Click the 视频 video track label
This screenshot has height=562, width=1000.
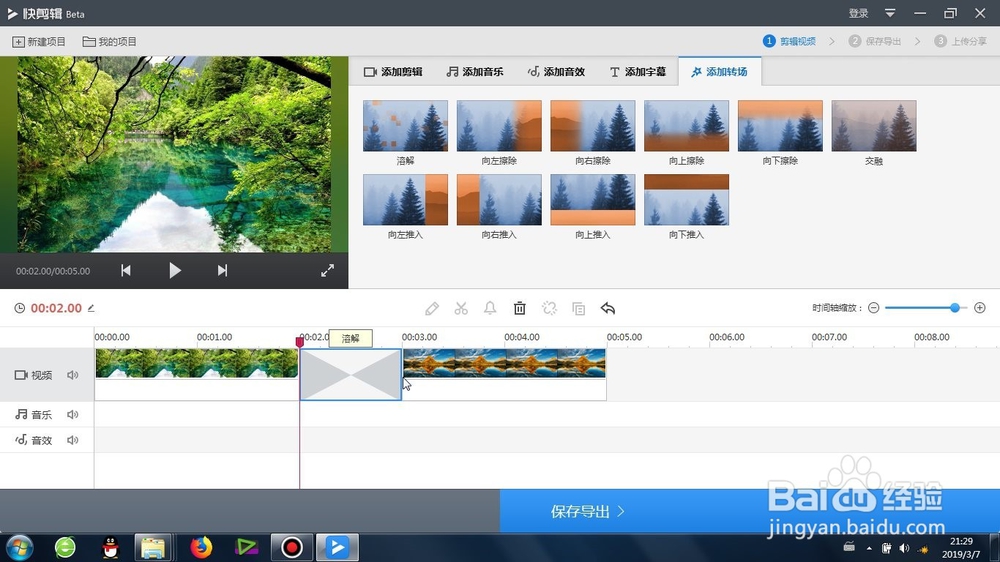(x=34, y=375)
